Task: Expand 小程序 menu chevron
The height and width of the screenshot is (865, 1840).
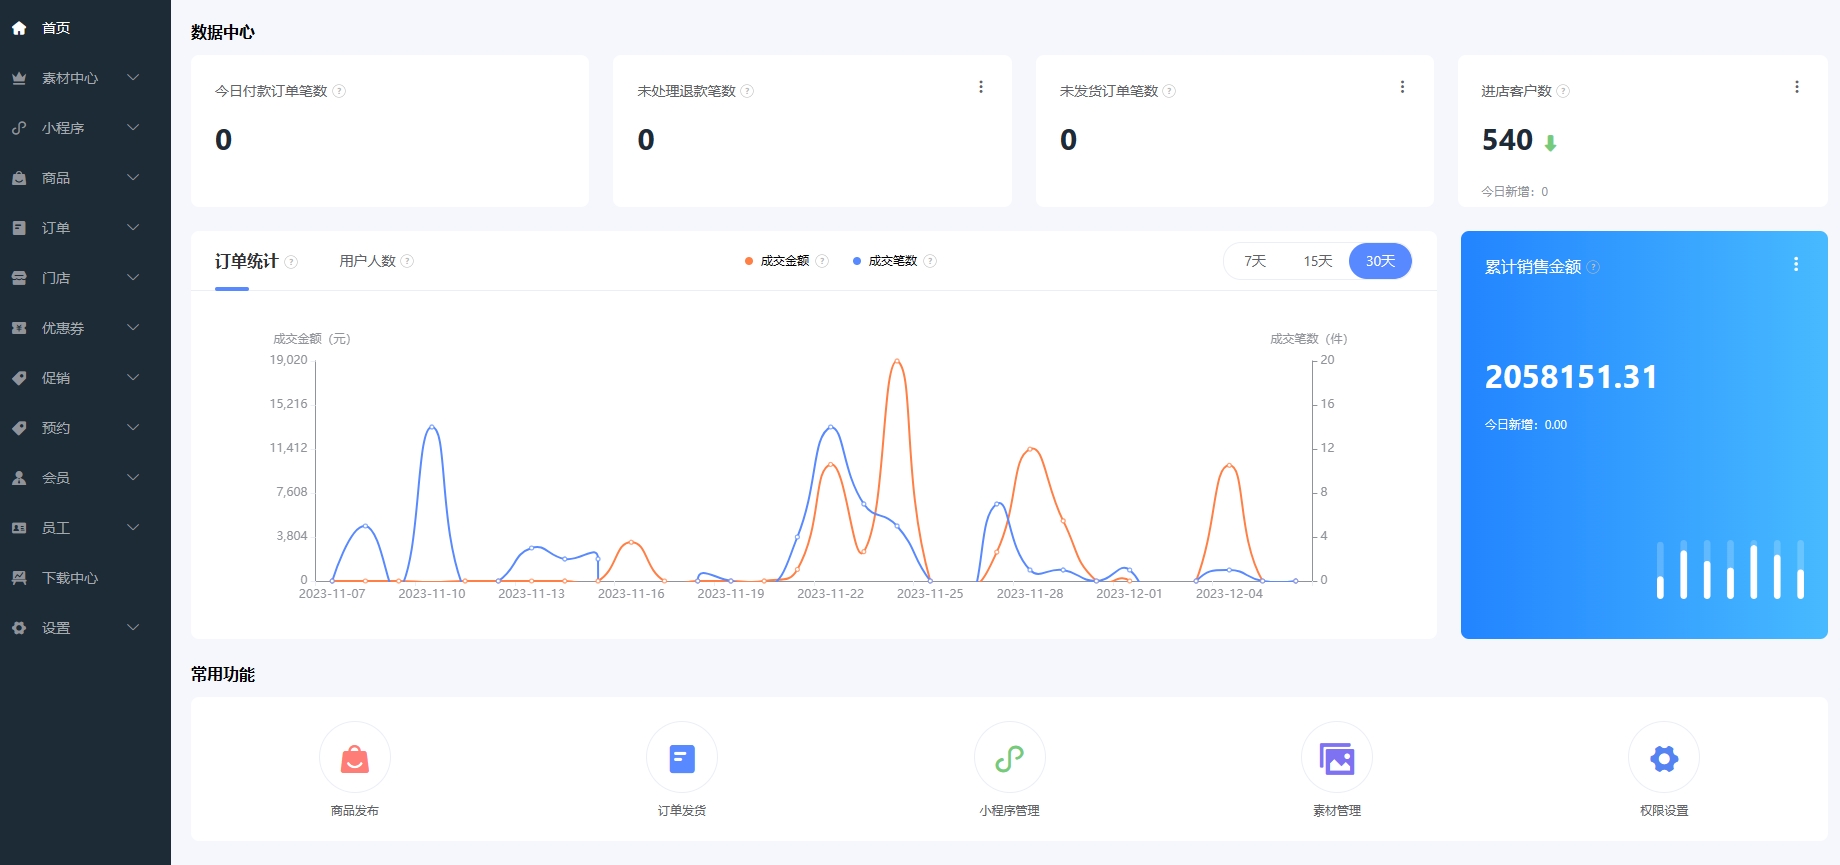Action: 133,128
